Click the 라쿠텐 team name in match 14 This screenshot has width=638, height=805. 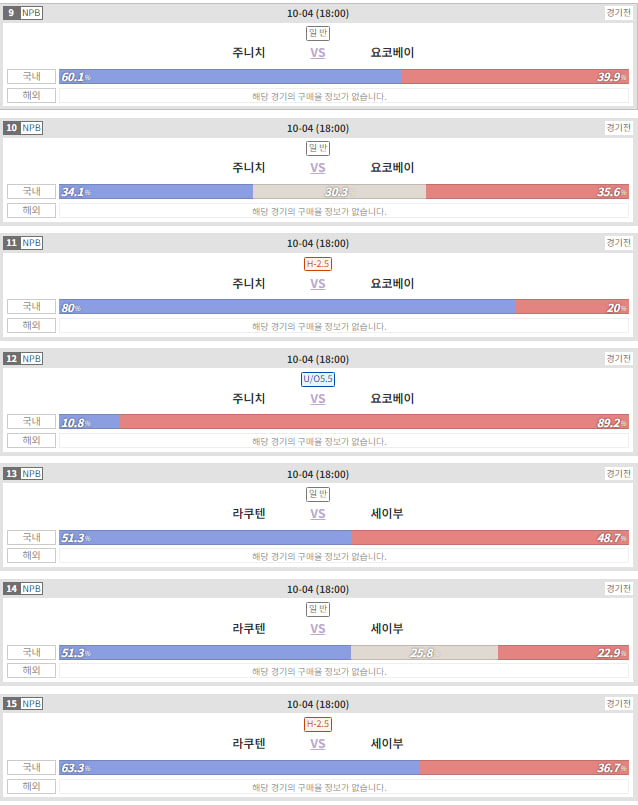(249, 629)
